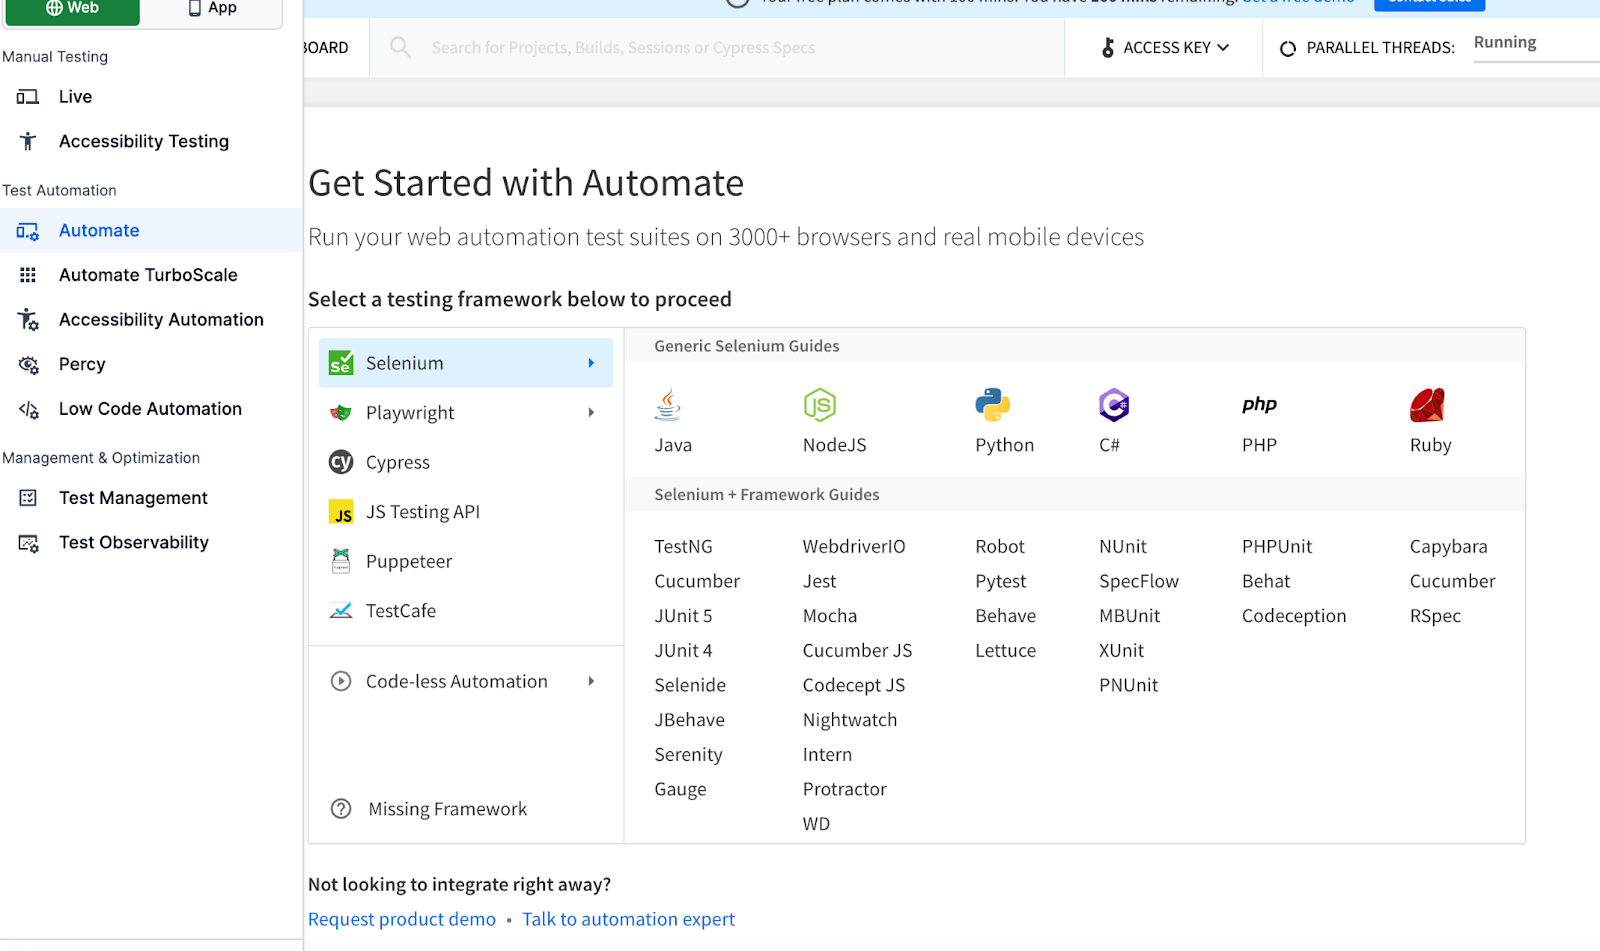Click Talk to automation expert link
This screenshot has width=1600, height=951.
[x=628, y=919]
